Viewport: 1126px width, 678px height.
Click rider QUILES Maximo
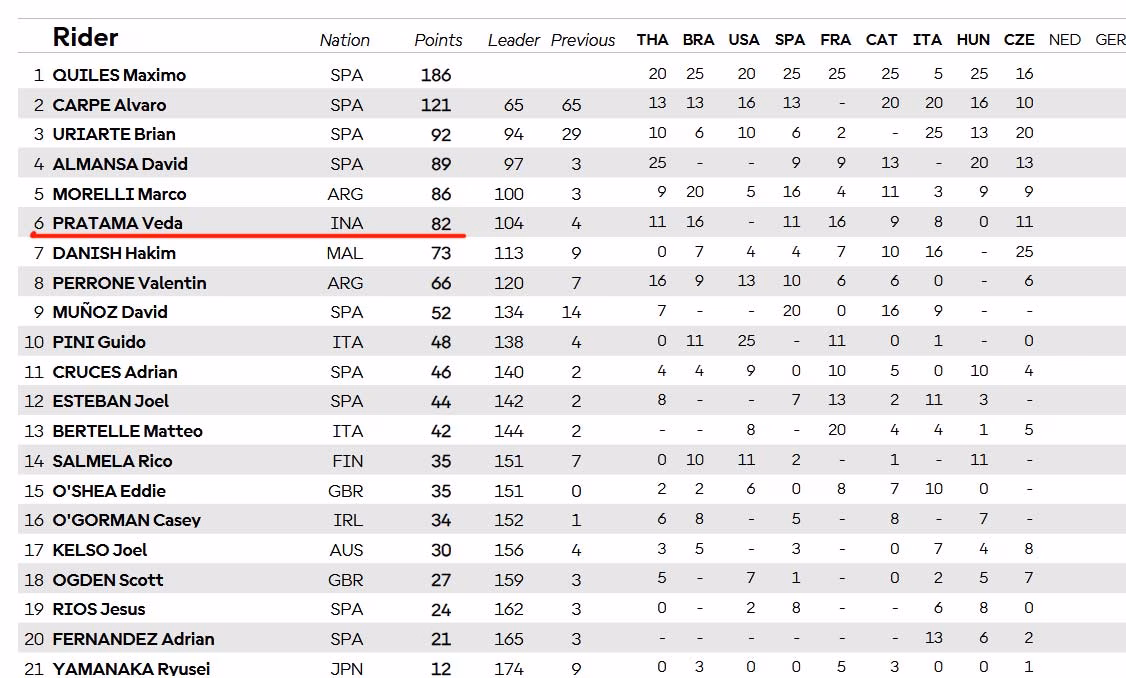click(119, 75)
